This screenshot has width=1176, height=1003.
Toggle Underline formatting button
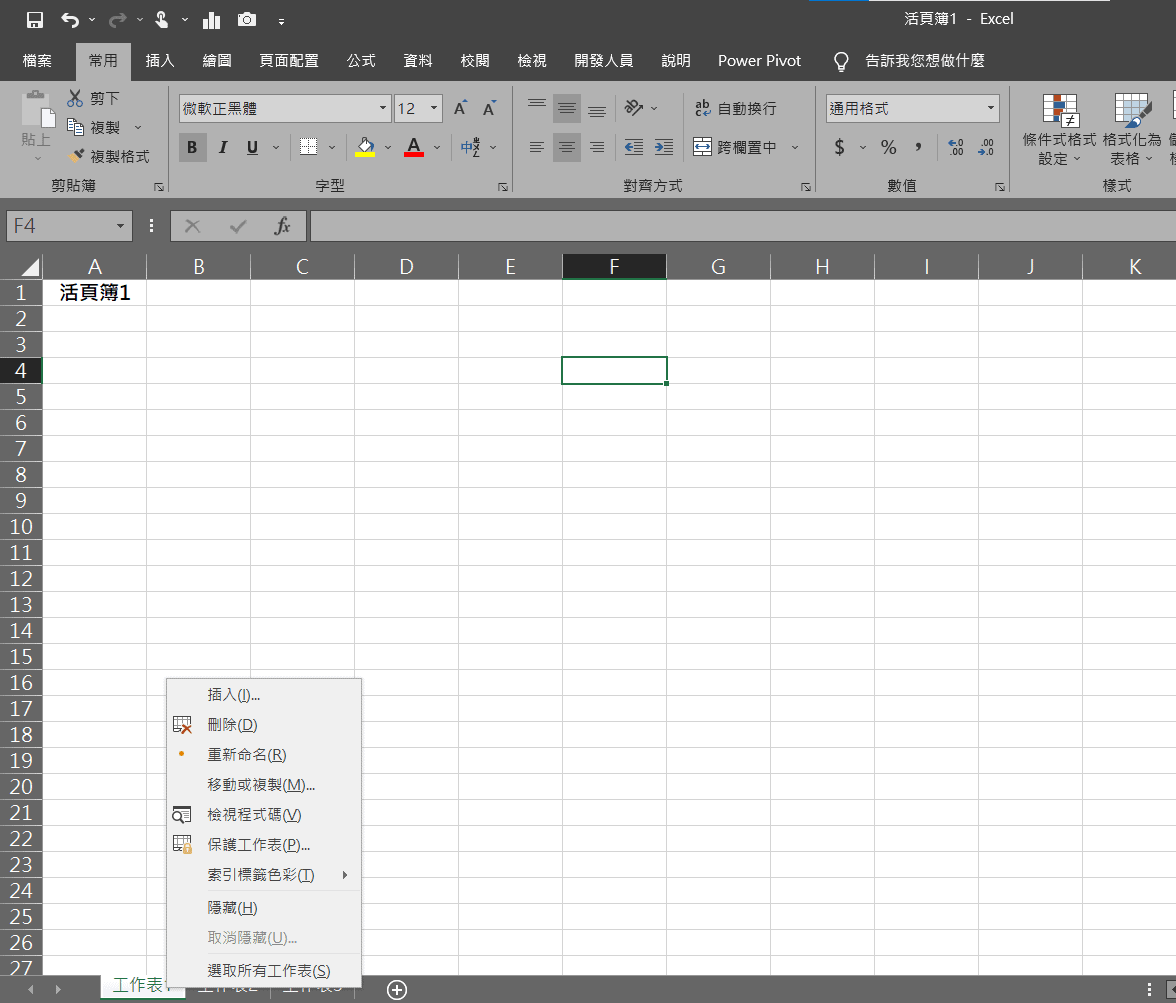coord(252,147)
